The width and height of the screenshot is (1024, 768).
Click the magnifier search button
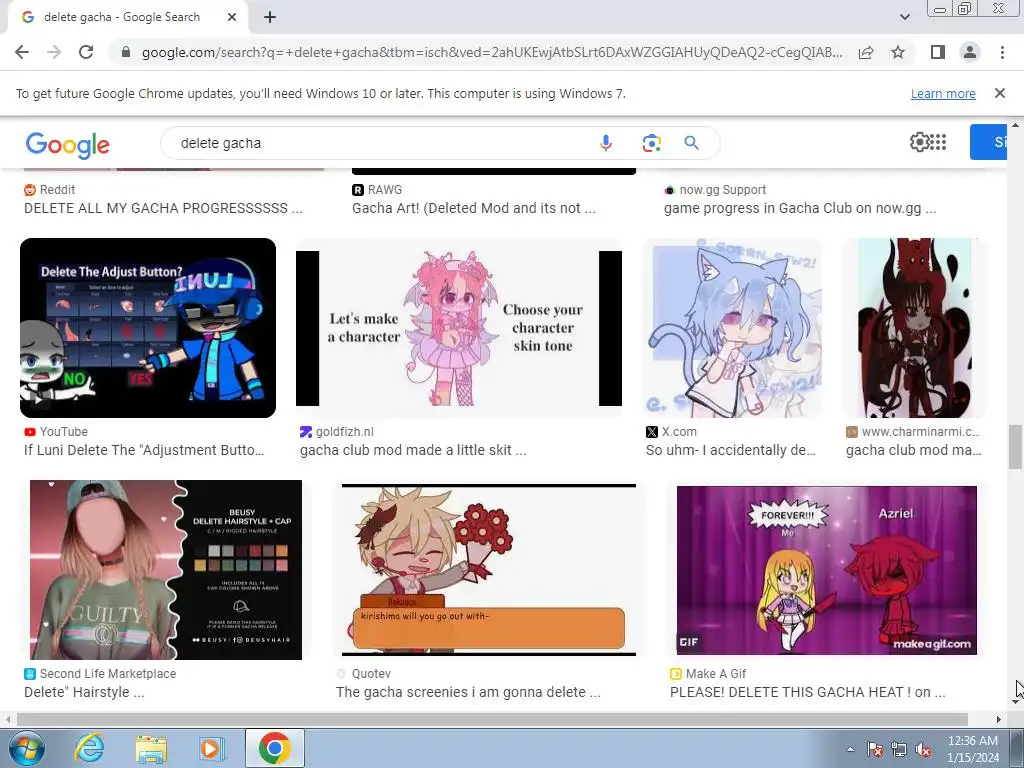[x=692, y=143]
